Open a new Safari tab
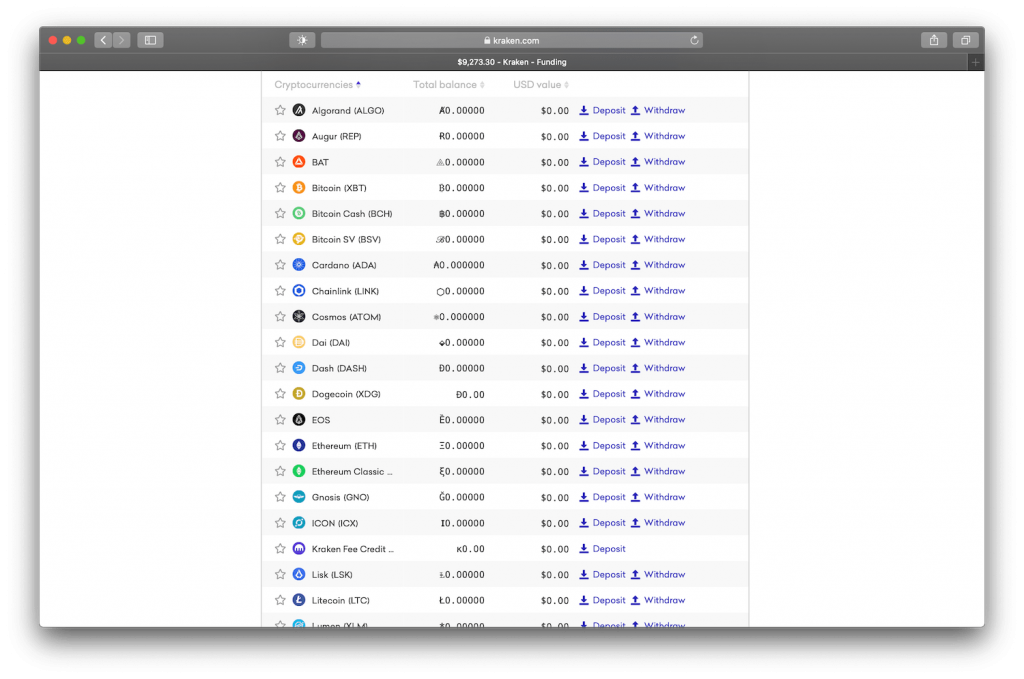The height and width of the screenshot is (679, 1024). [976, 62]
